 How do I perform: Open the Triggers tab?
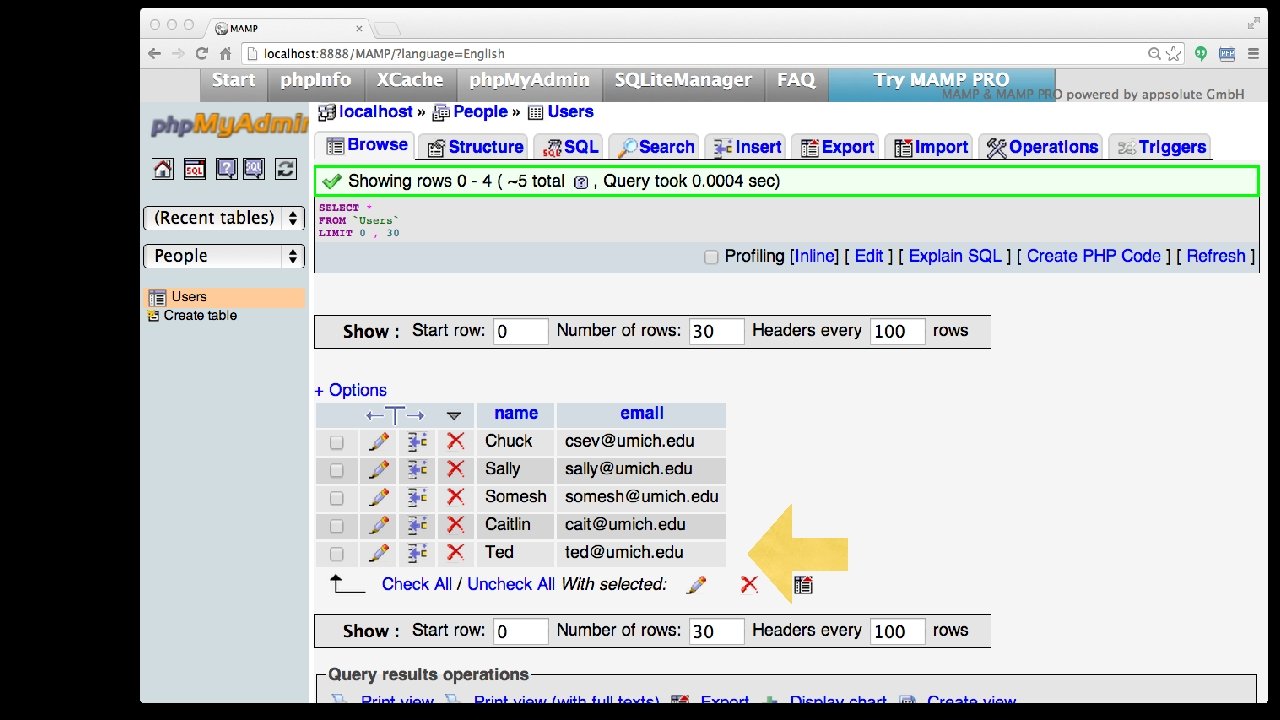[1160, 147]
